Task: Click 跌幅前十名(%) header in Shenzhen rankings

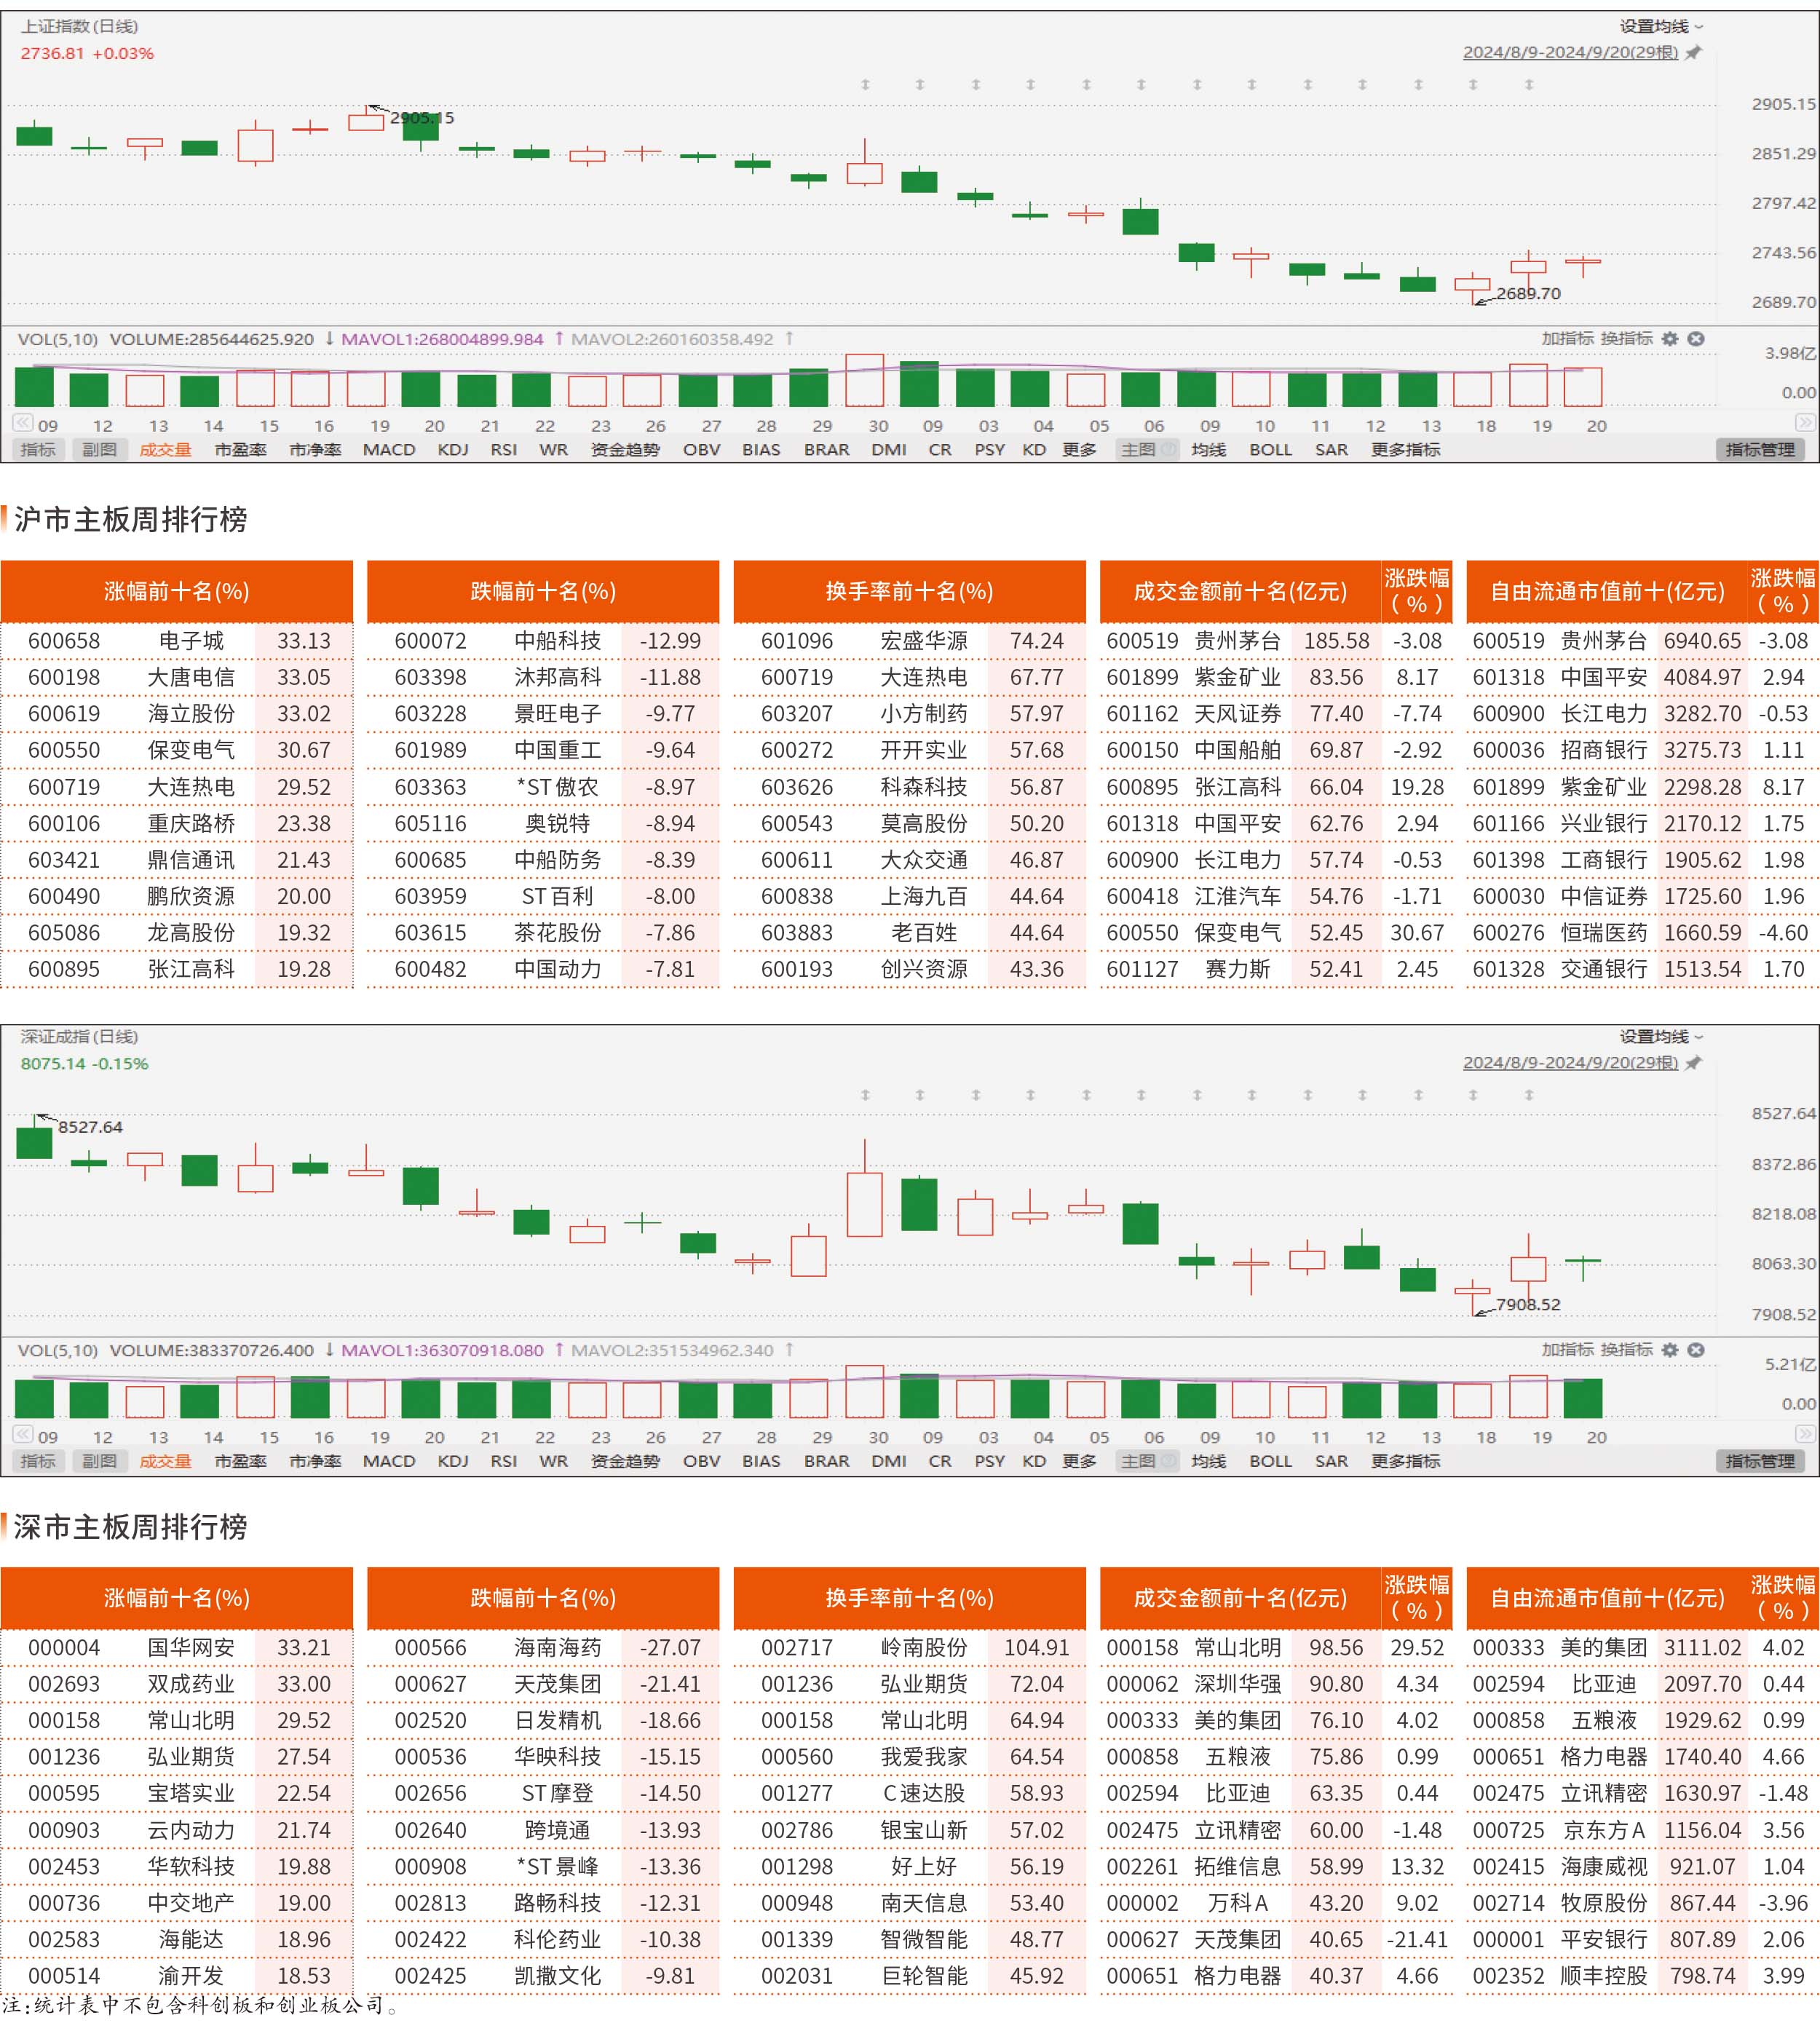Action: (543, 1598)
